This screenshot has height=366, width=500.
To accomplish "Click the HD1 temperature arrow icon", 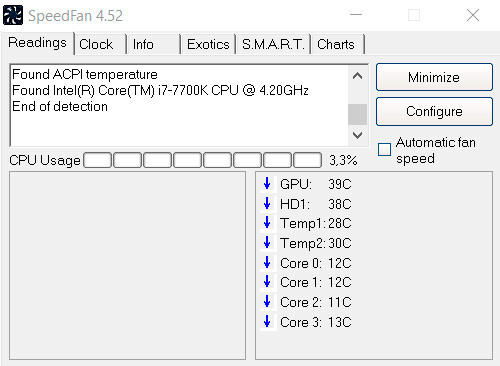I will point(267,203).
